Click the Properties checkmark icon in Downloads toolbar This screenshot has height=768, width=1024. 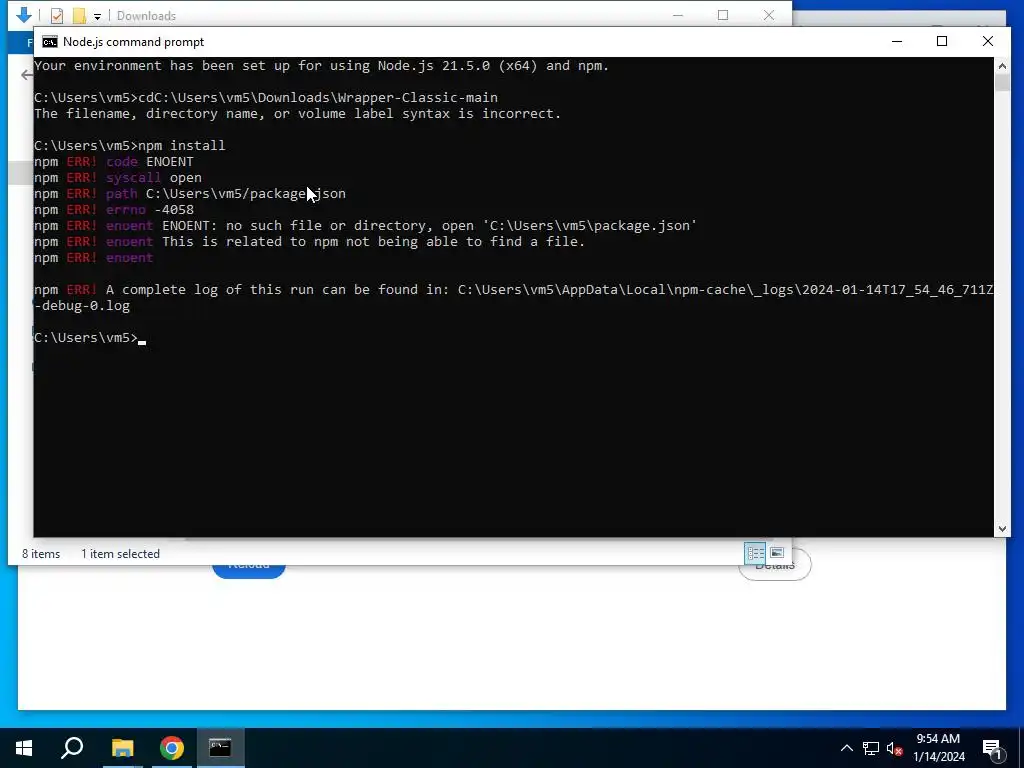57,16
